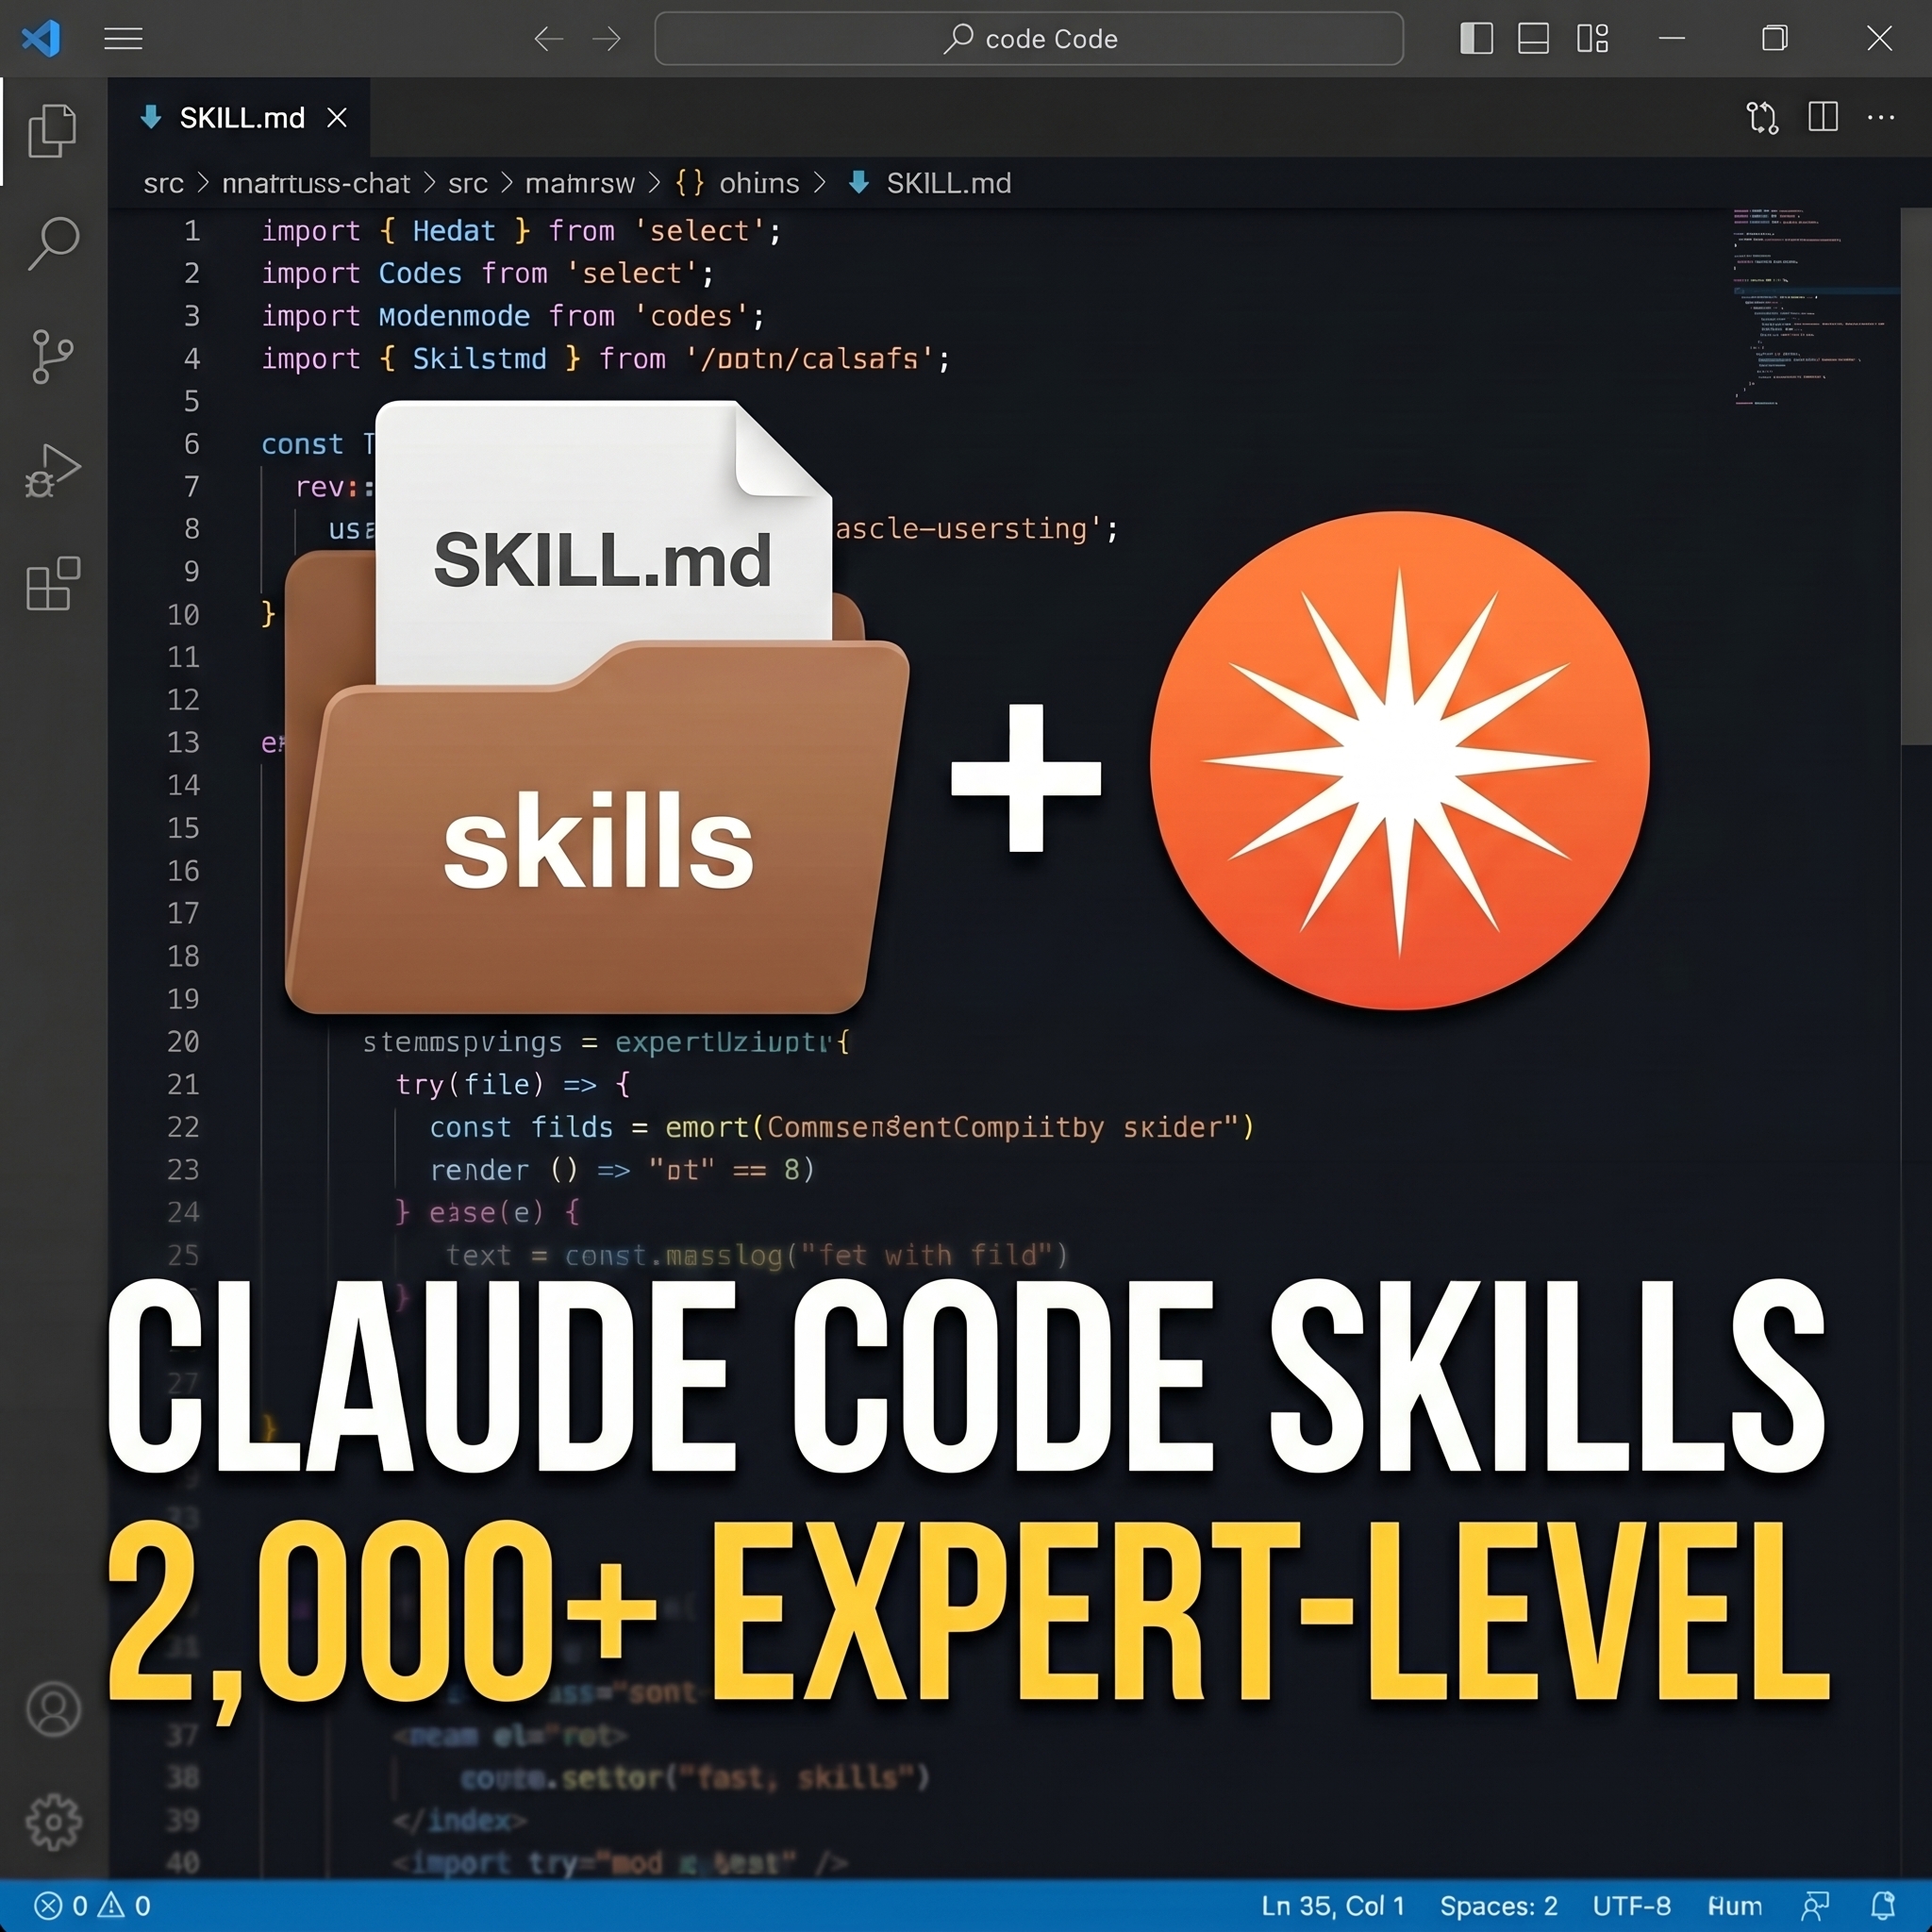Screen dimensions: 1932x1932
Task: Open the Search view in activity bar
Action: (x=53, y=243)
